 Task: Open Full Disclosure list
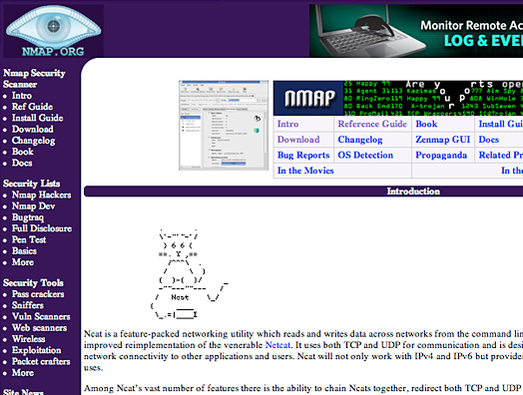click(x=42, y=229)
